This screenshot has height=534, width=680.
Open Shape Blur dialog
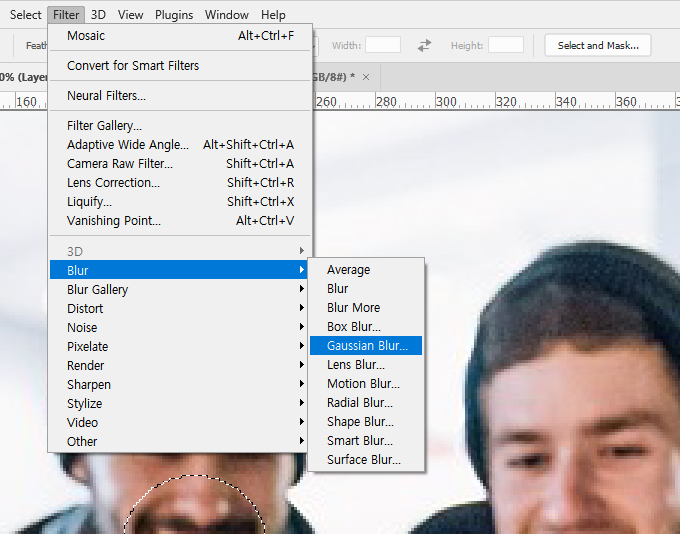(x=366, y=422)
